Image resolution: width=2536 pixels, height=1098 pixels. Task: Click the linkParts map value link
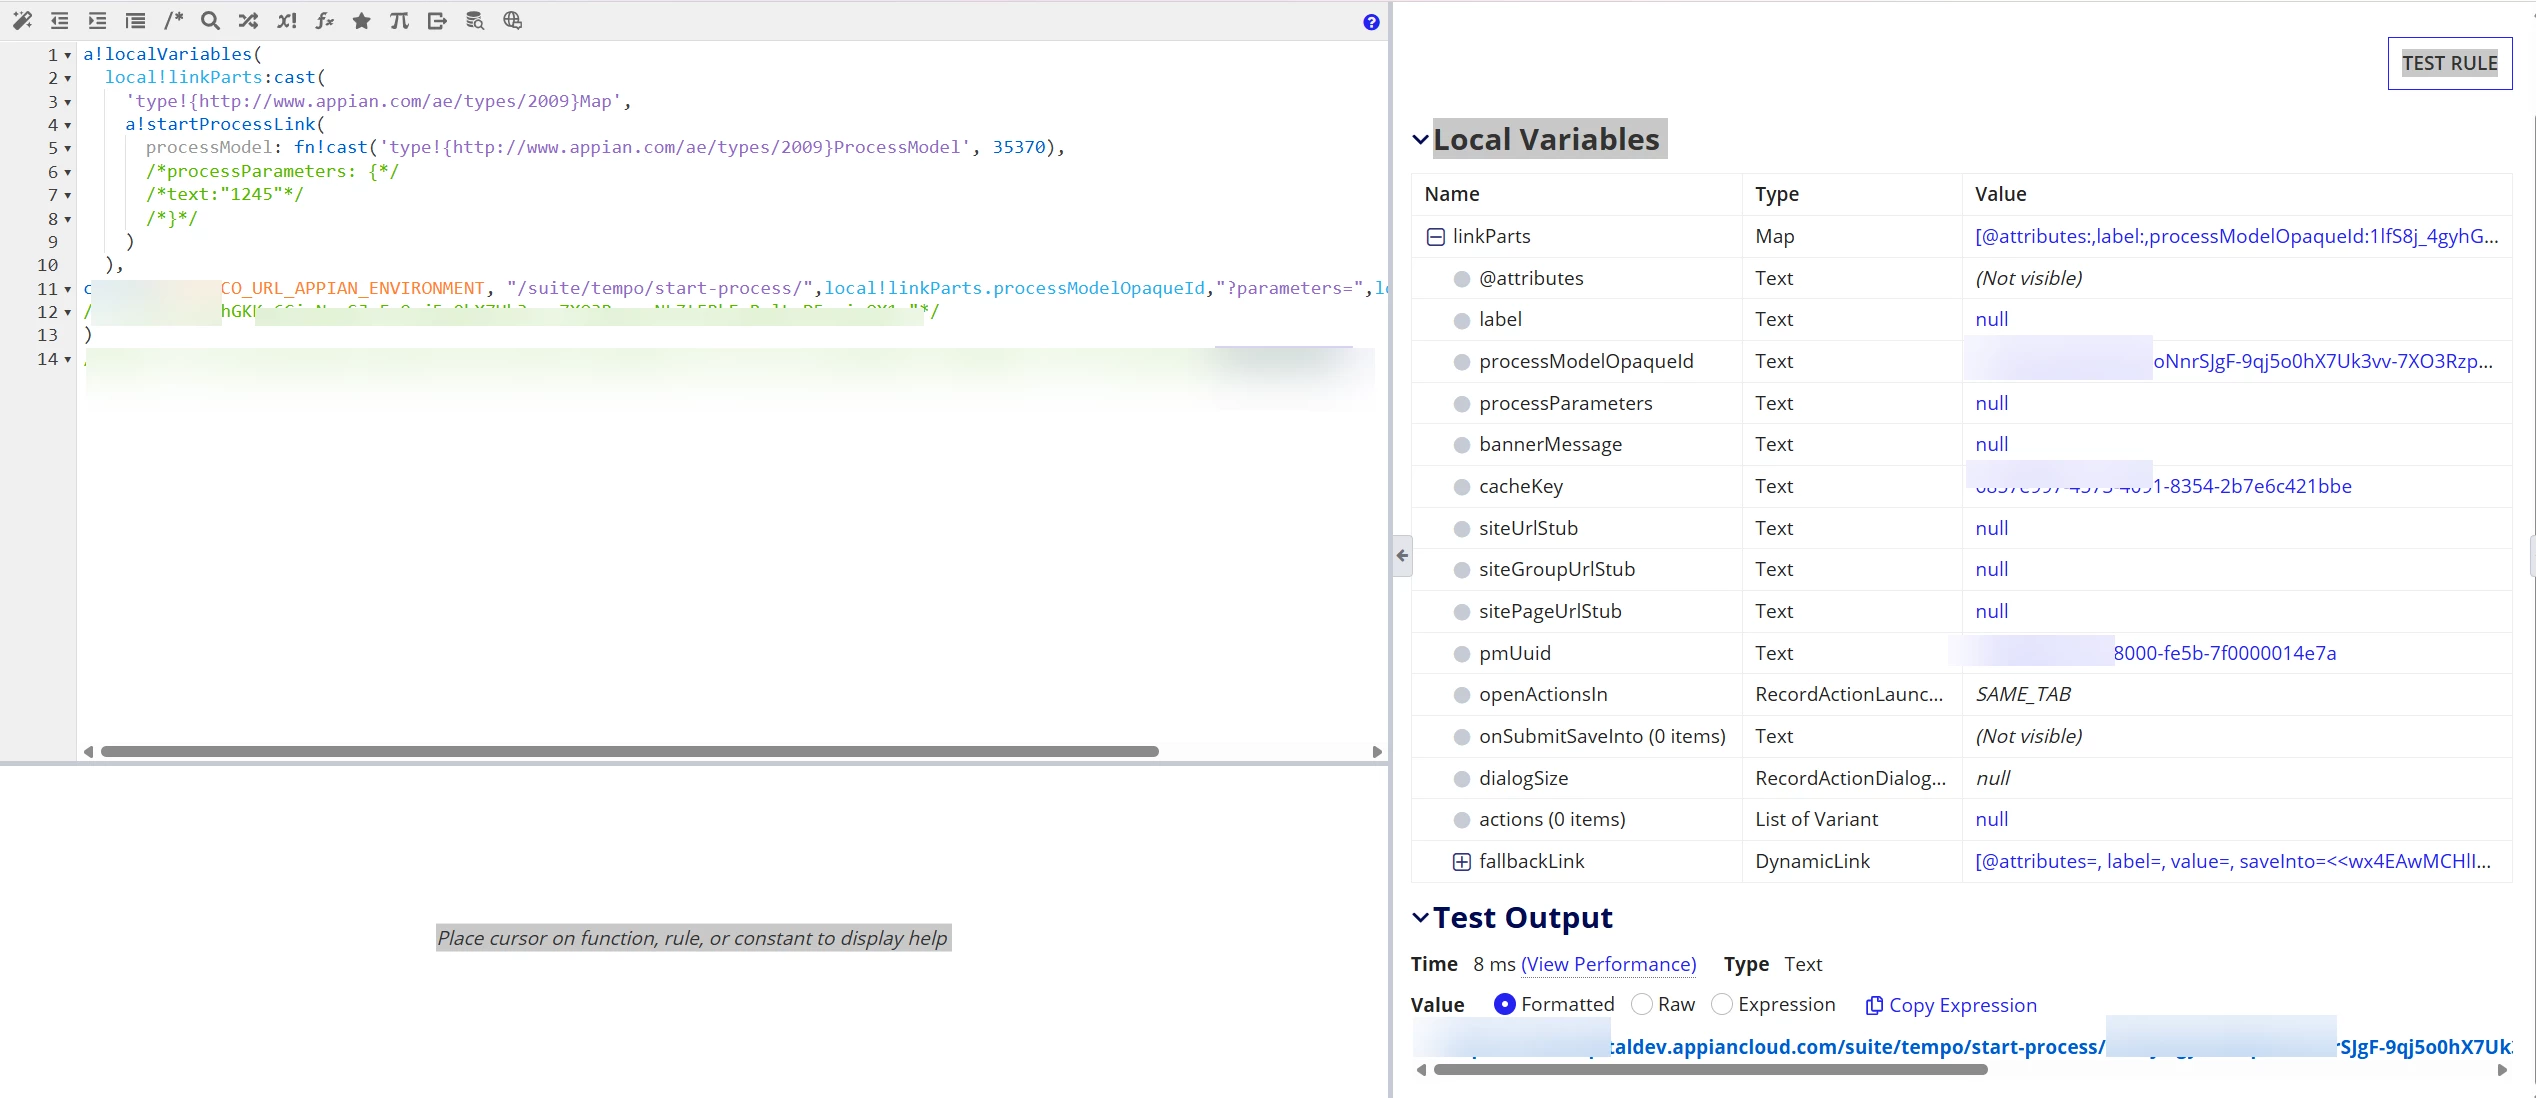(2236, 236)
